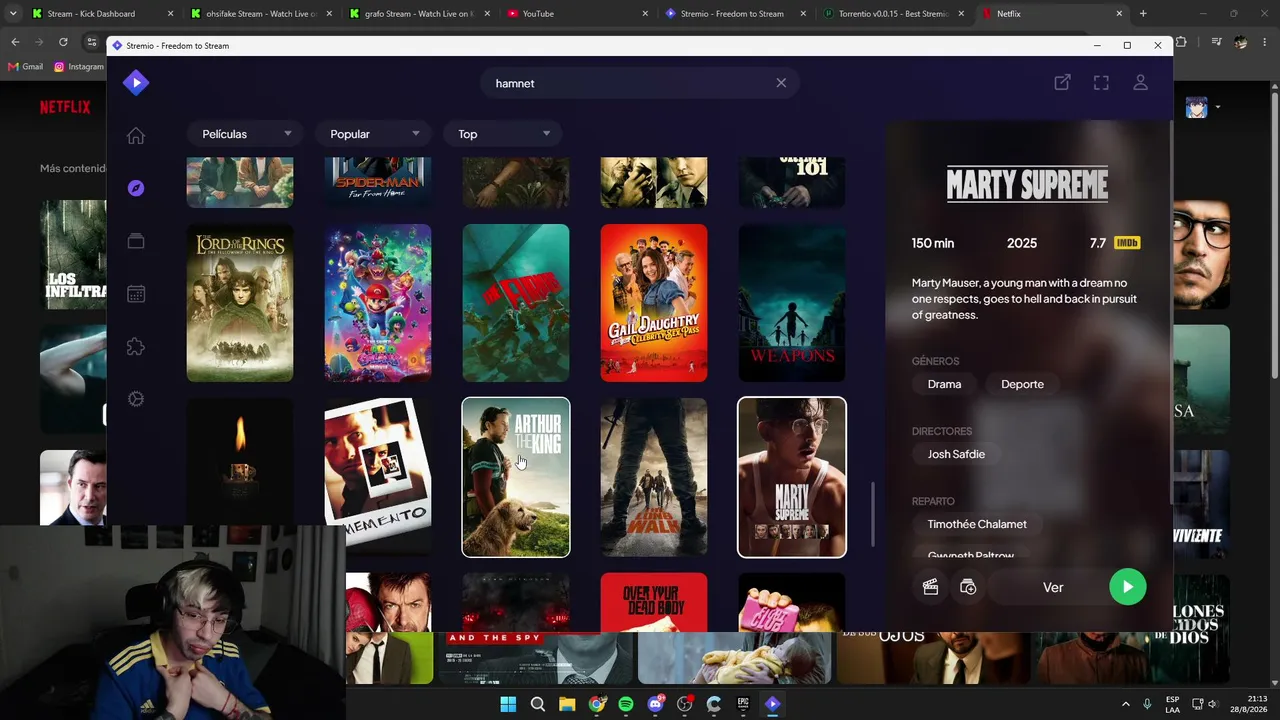The height and width of the screenshot is (720, 1280).
Task: Go to the Home board icon
Action: [136, 136]
